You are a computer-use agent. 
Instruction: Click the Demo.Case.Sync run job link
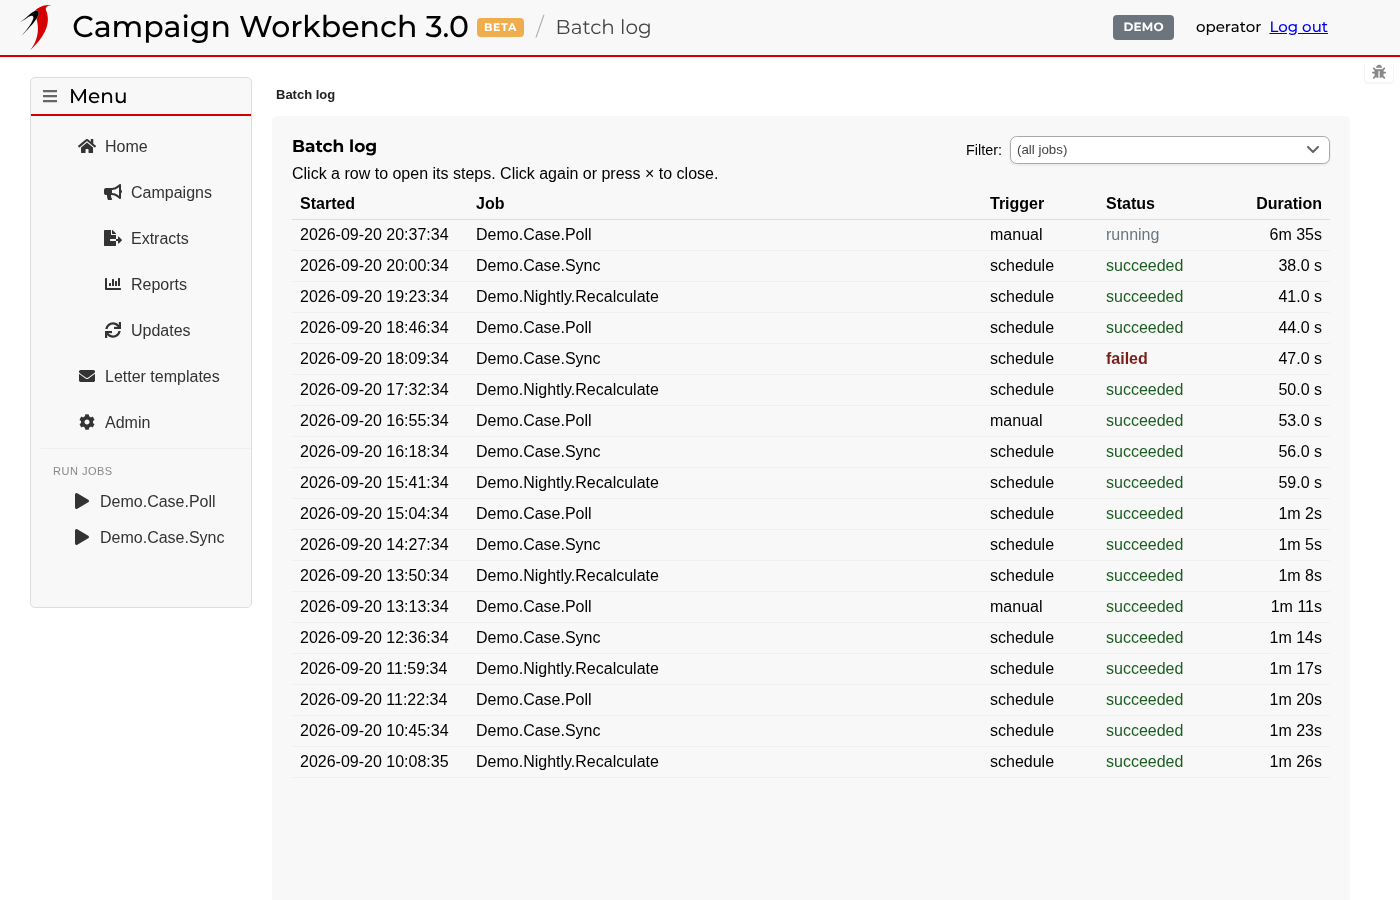point(162,537)
